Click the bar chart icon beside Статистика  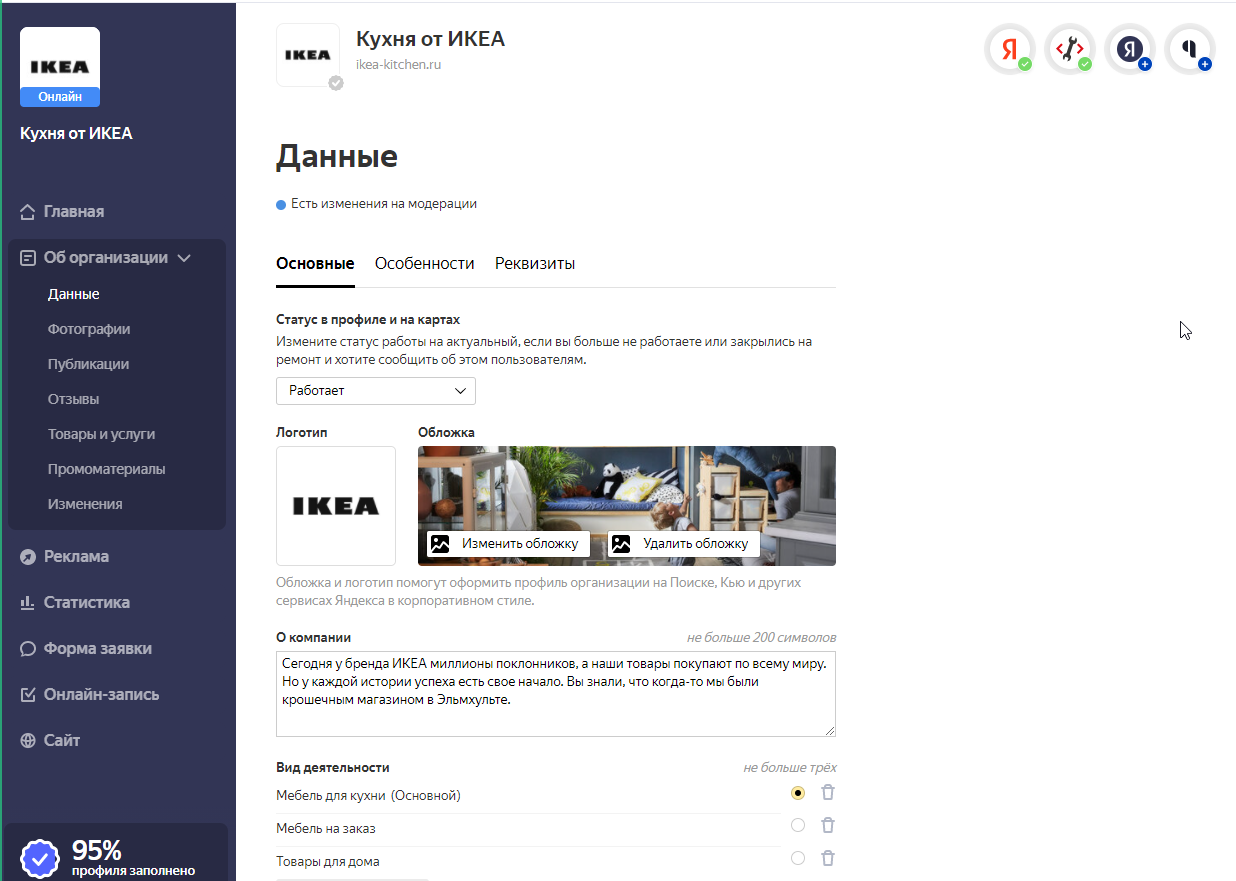pos(28,603)
